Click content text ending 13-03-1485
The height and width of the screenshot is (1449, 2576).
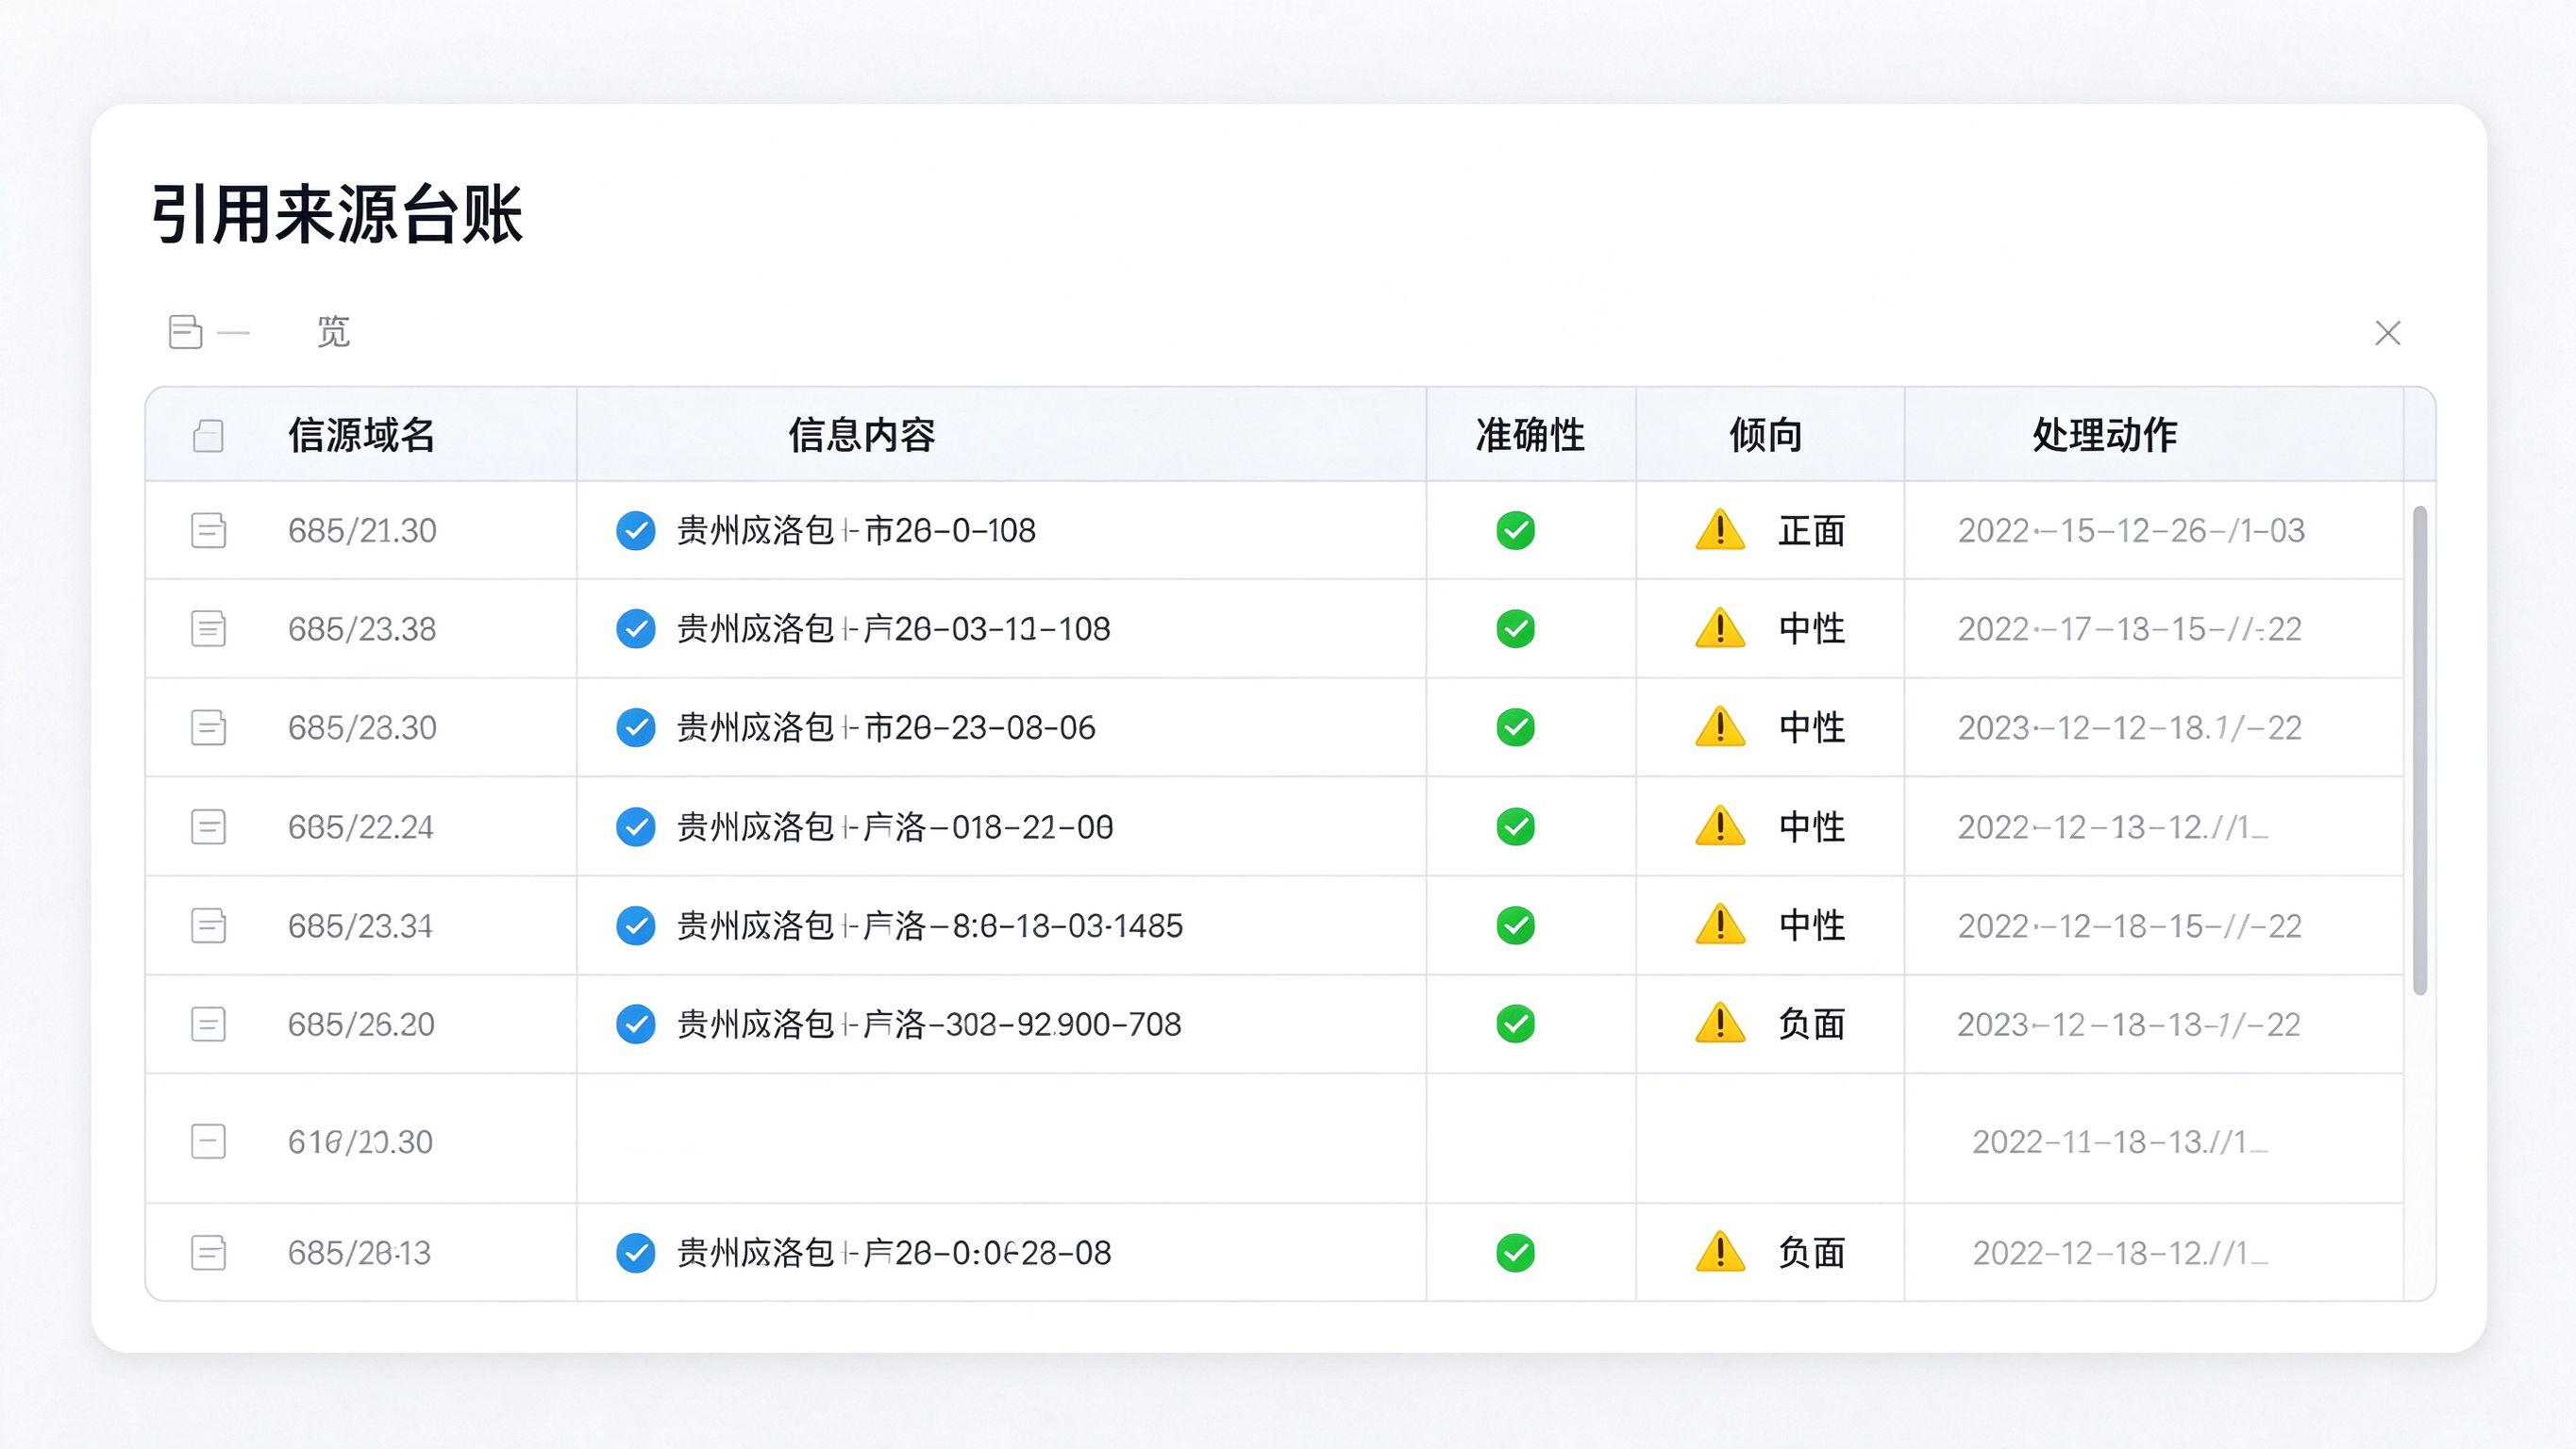(x=930, y=925)
